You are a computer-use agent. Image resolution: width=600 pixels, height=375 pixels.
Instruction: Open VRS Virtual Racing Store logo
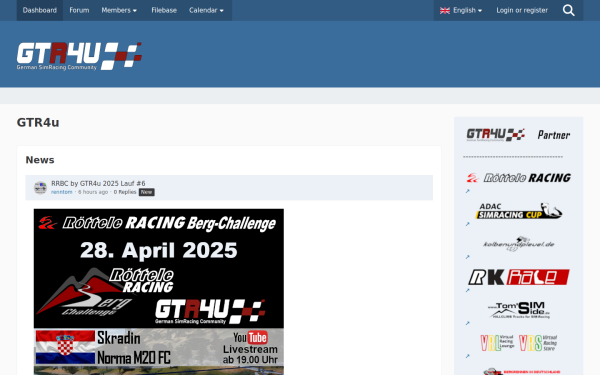(538, 343)
